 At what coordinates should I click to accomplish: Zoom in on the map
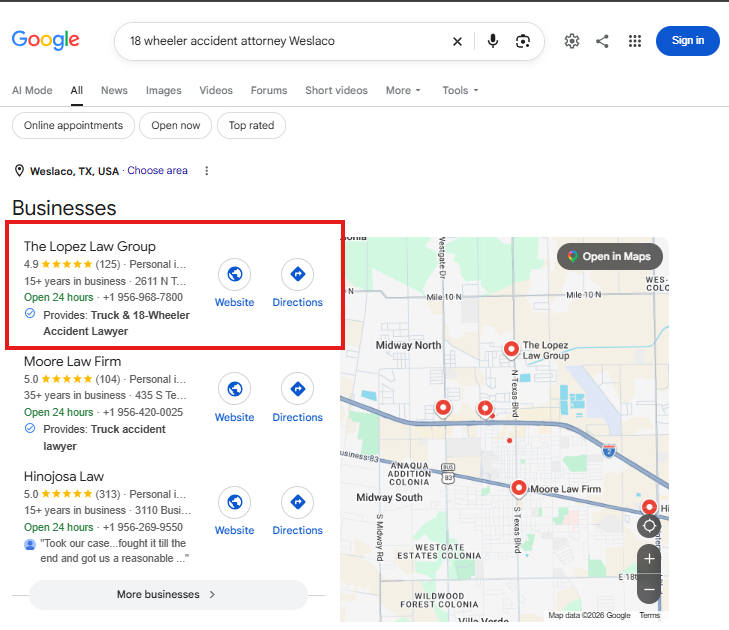[649, 559]
